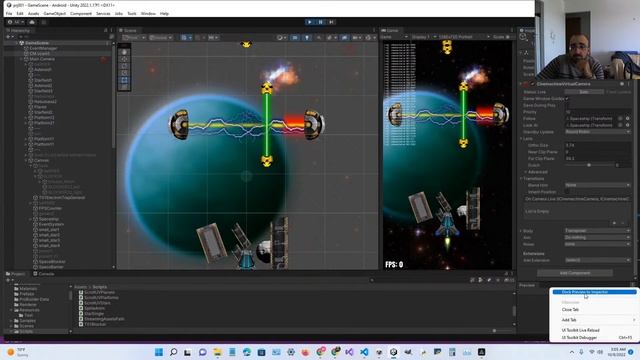Open the Standby Update dropdown
640x360 pixels.
click(597, 132)
